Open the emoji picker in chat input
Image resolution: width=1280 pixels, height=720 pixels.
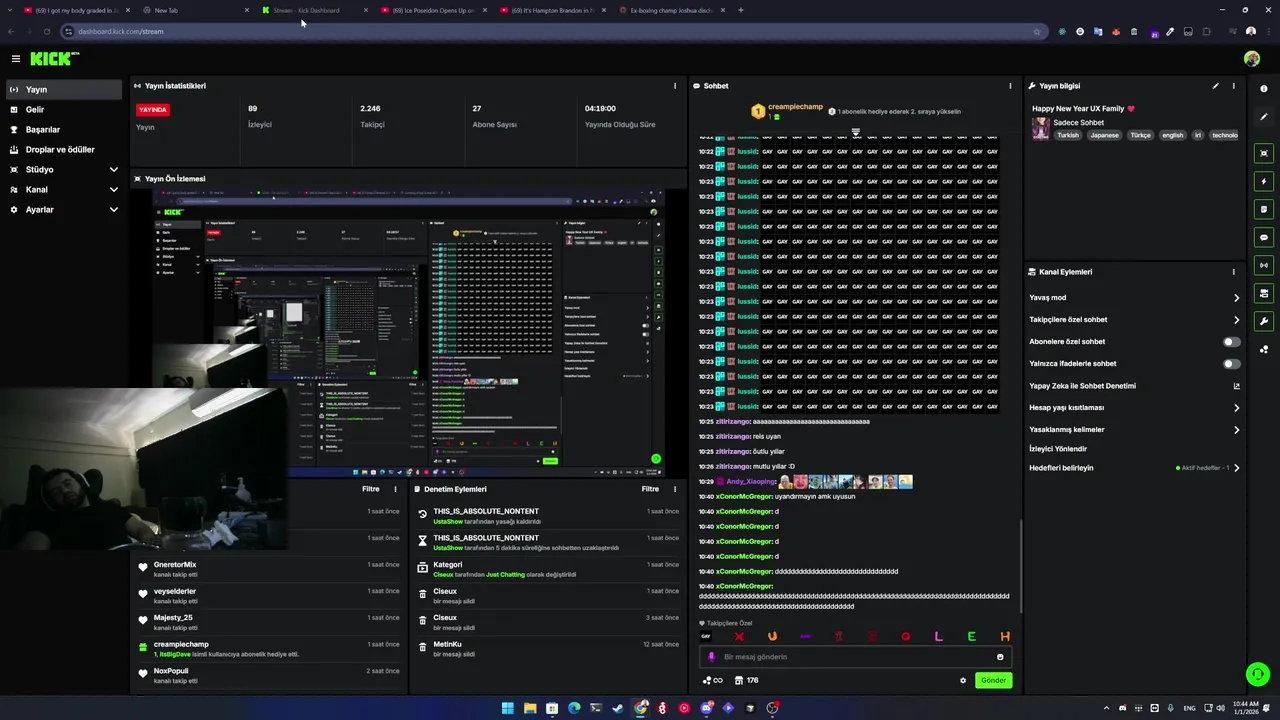pos(1000,657)
